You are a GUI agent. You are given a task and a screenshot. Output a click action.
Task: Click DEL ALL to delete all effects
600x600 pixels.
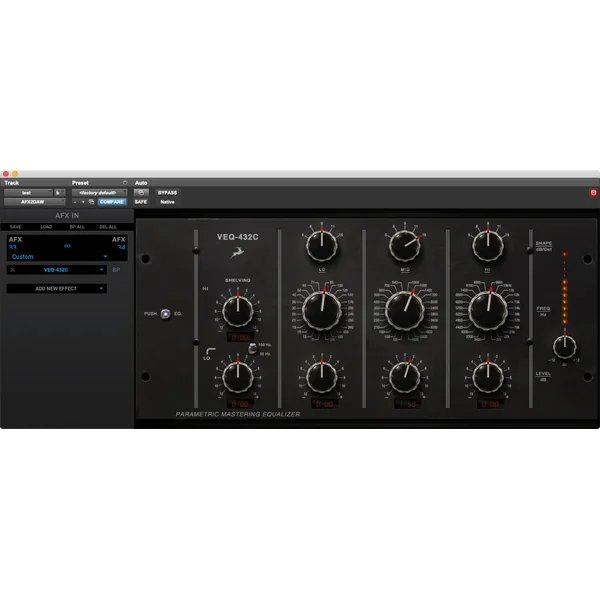108,227
